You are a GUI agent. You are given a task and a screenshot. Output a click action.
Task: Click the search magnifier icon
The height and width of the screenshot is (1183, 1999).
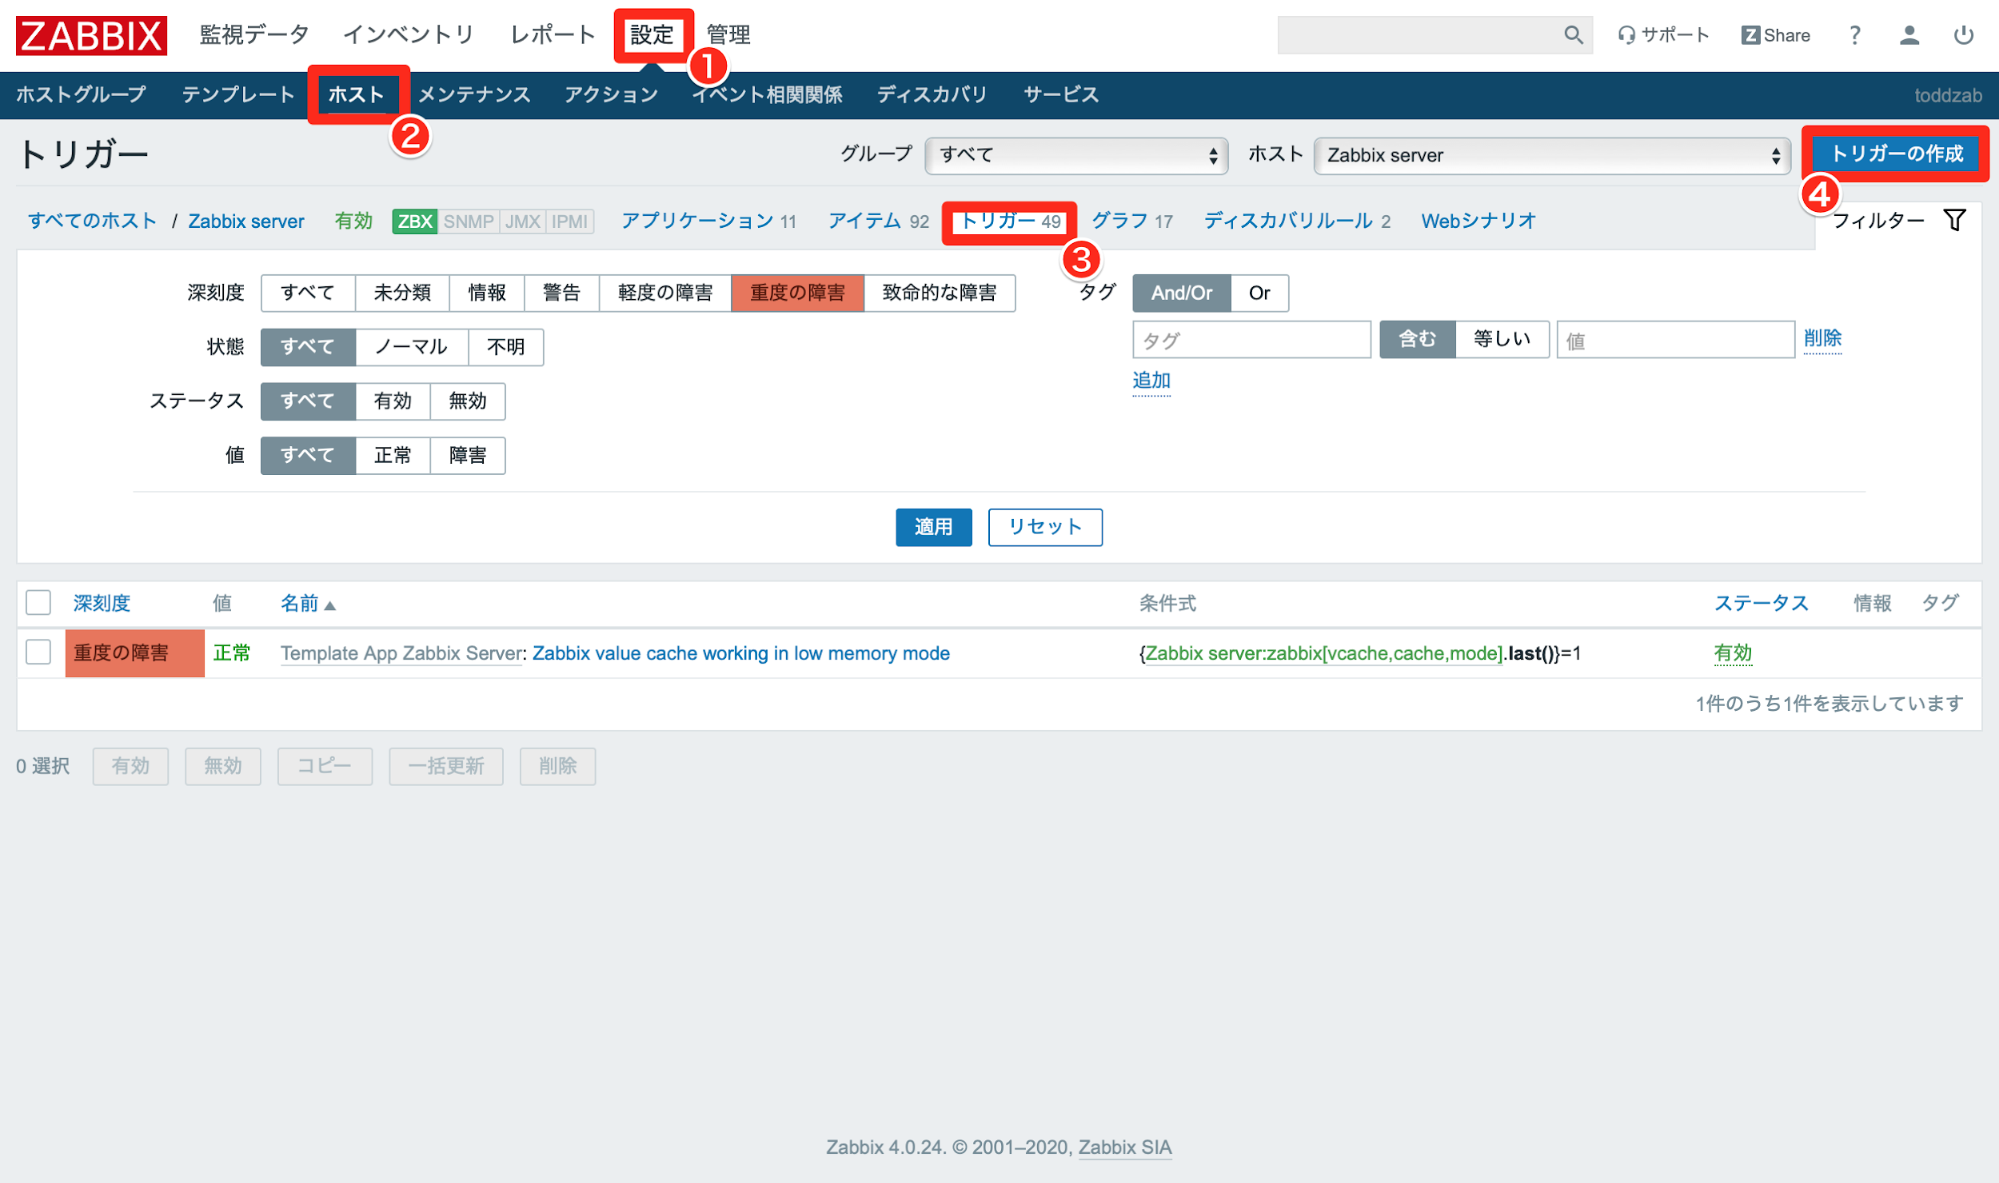tap(1573, 35)
